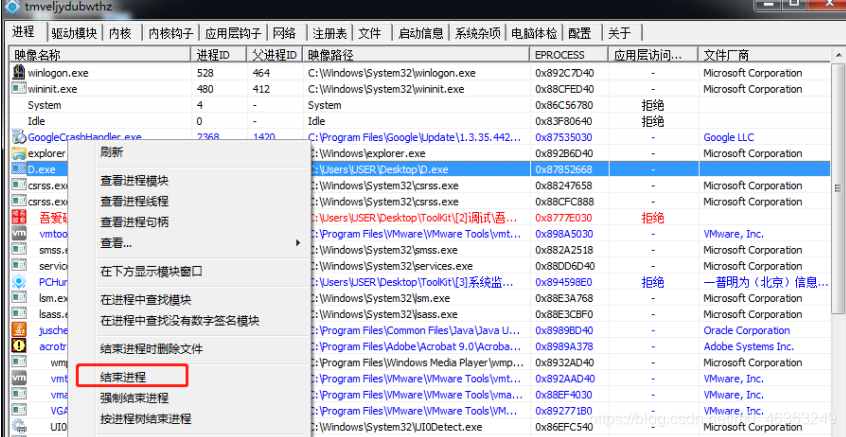
Task: Click the GoogleCrashHandler.exe process icon
Action: coord(19,137)
